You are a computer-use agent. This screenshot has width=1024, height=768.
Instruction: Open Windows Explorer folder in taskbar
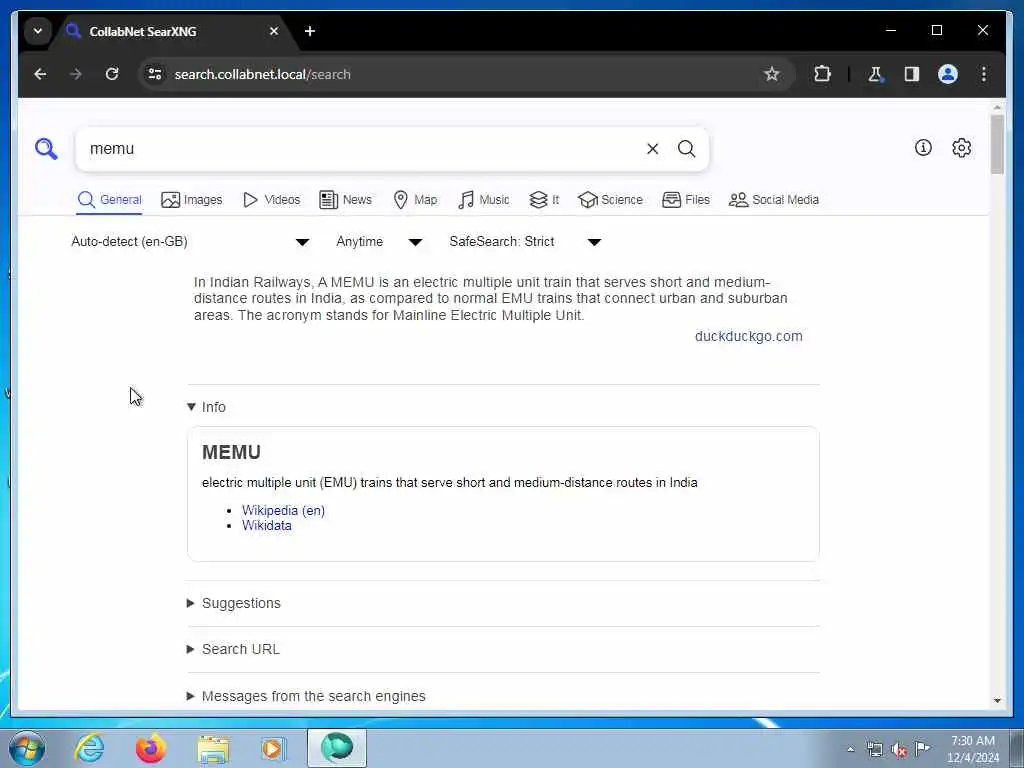point(213,748)
